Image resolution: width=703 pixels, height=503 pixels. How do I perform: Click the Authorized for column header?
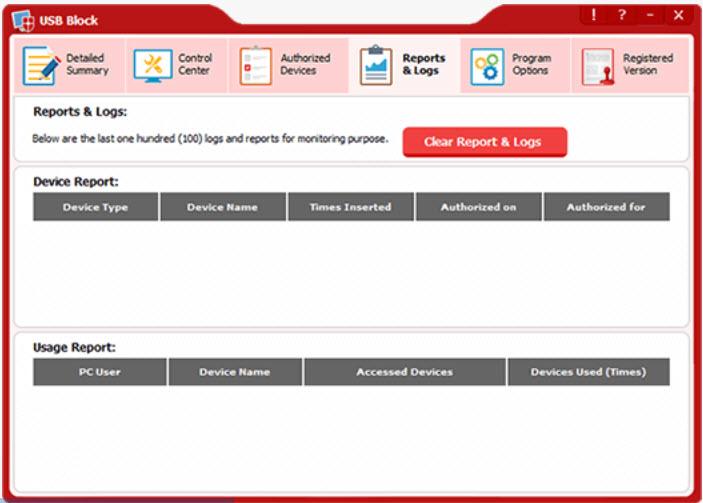tap(607, 207)
